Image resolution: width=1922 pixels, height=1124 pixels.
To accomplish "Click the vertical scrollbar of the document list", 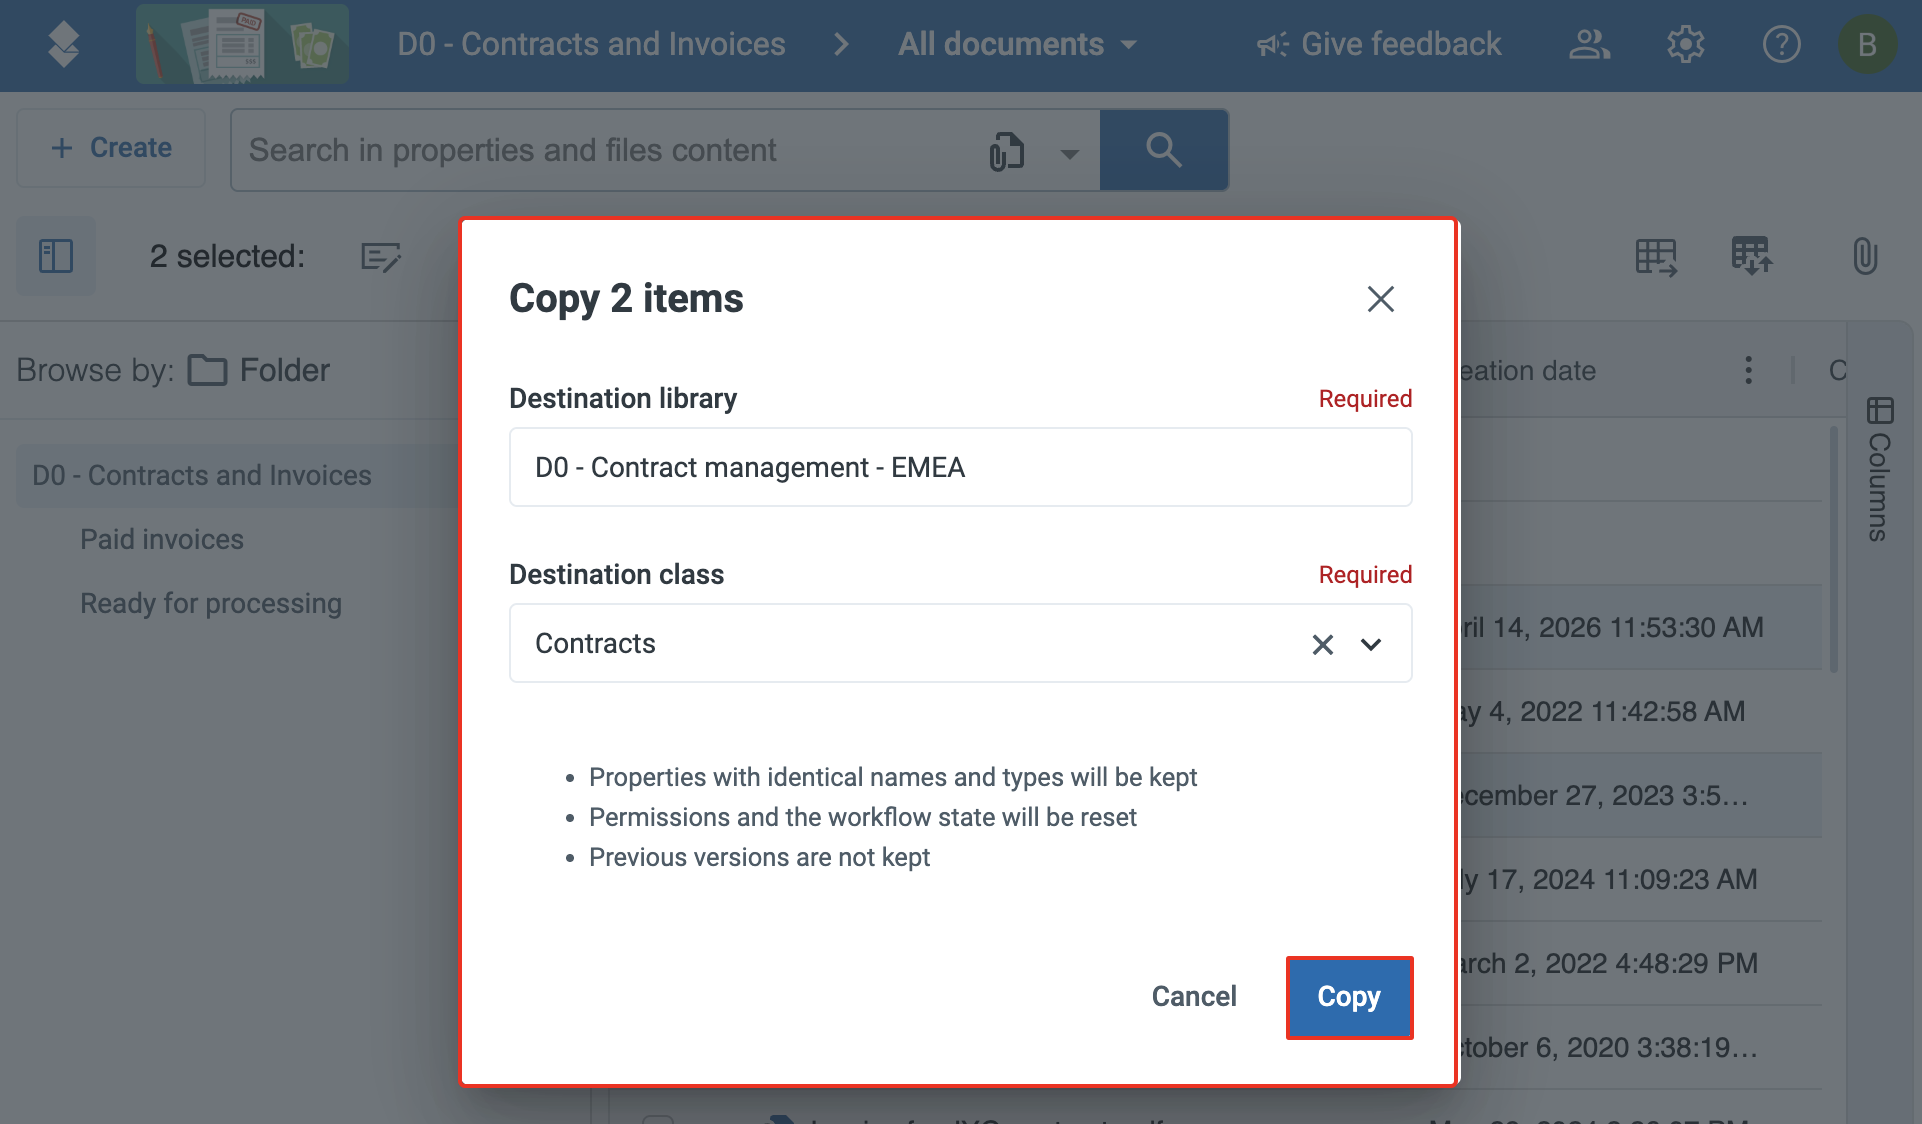I will pyautogui.click(x=1834, y=549).
